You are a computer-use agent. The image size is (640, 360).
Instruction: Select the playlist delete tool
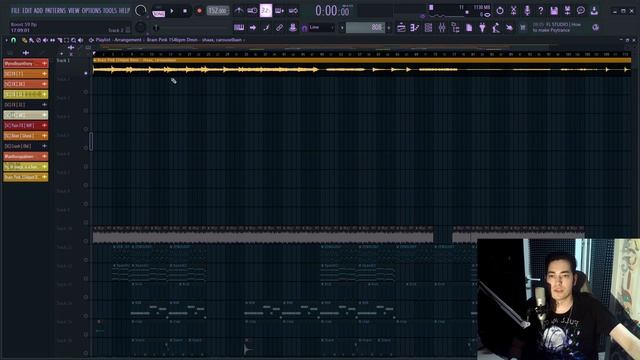[x=38, y=40]
